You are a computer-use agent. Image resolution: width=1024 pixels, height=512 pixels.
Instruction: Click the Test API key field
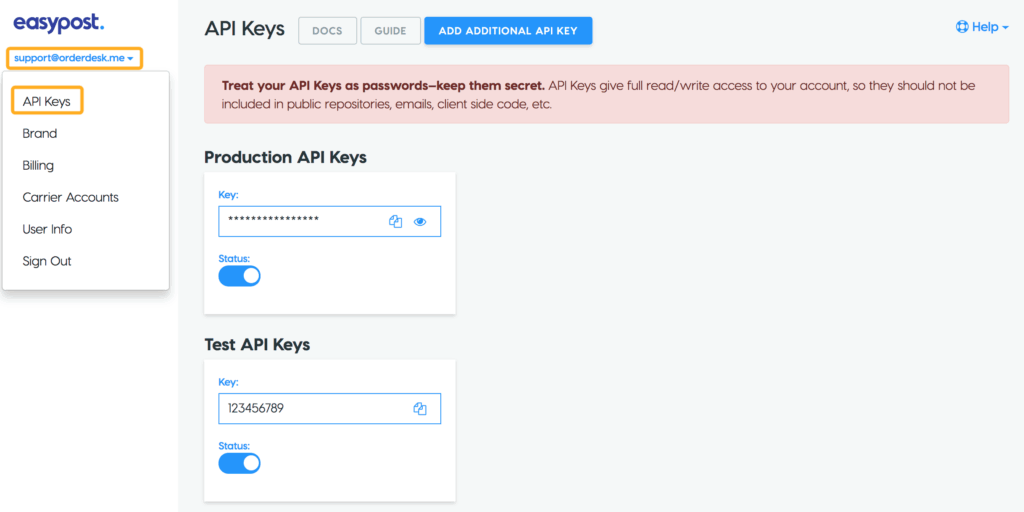[310, 409]
